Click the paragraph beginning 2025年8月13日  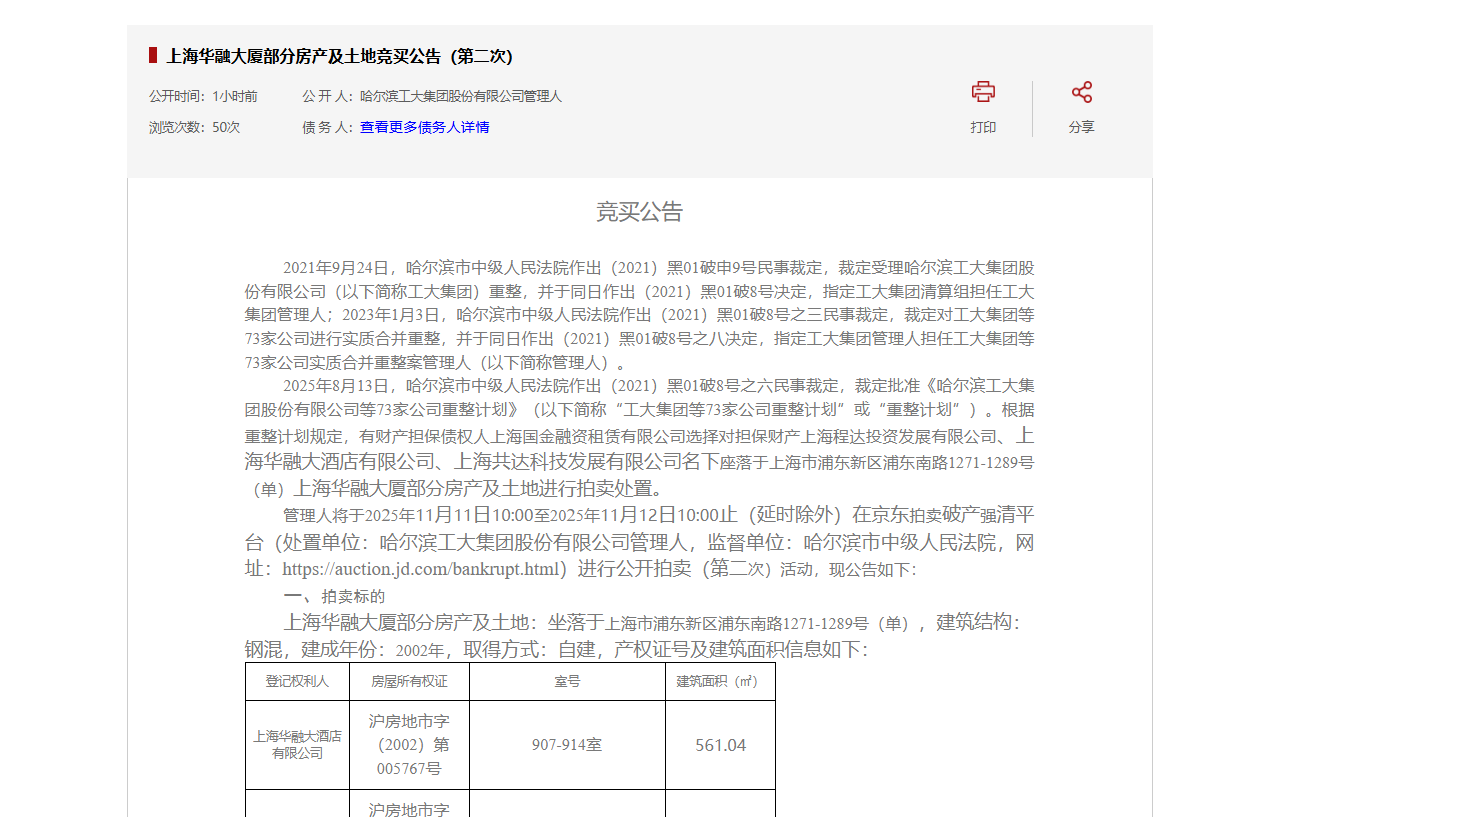pyautogui.click(x=640, y=437)
